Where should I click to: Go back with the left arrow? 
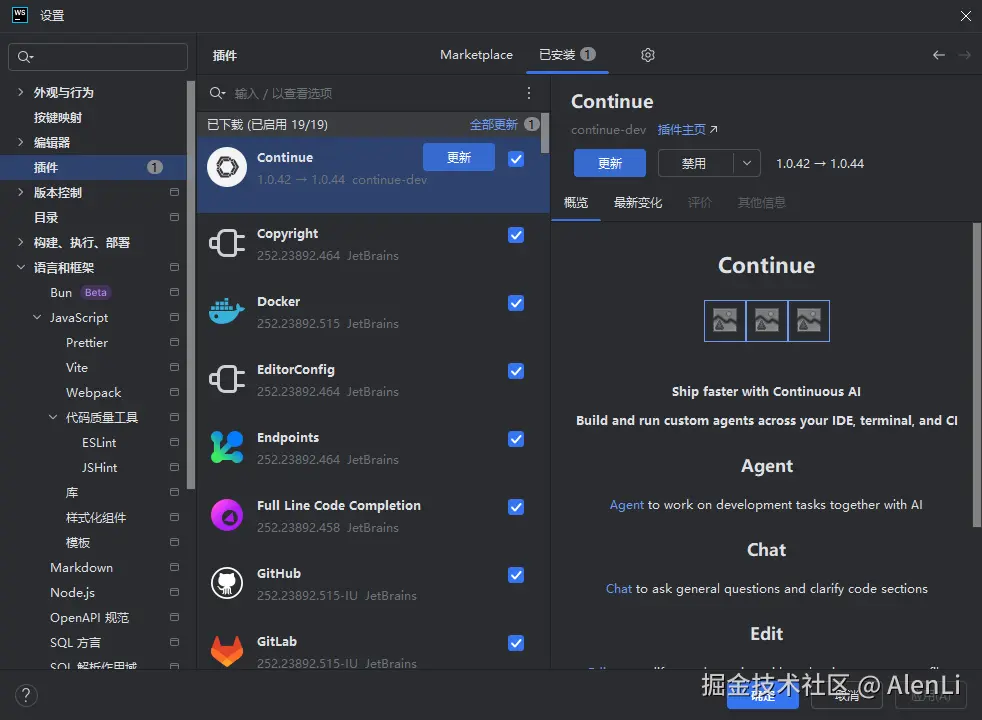(938, 55)
